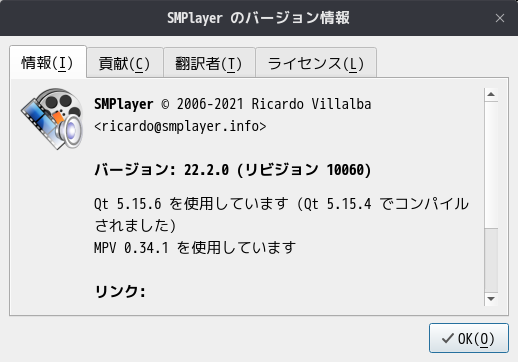
Task: Open the ライセンス(L) tab
Action: click(x=316, y=63)
